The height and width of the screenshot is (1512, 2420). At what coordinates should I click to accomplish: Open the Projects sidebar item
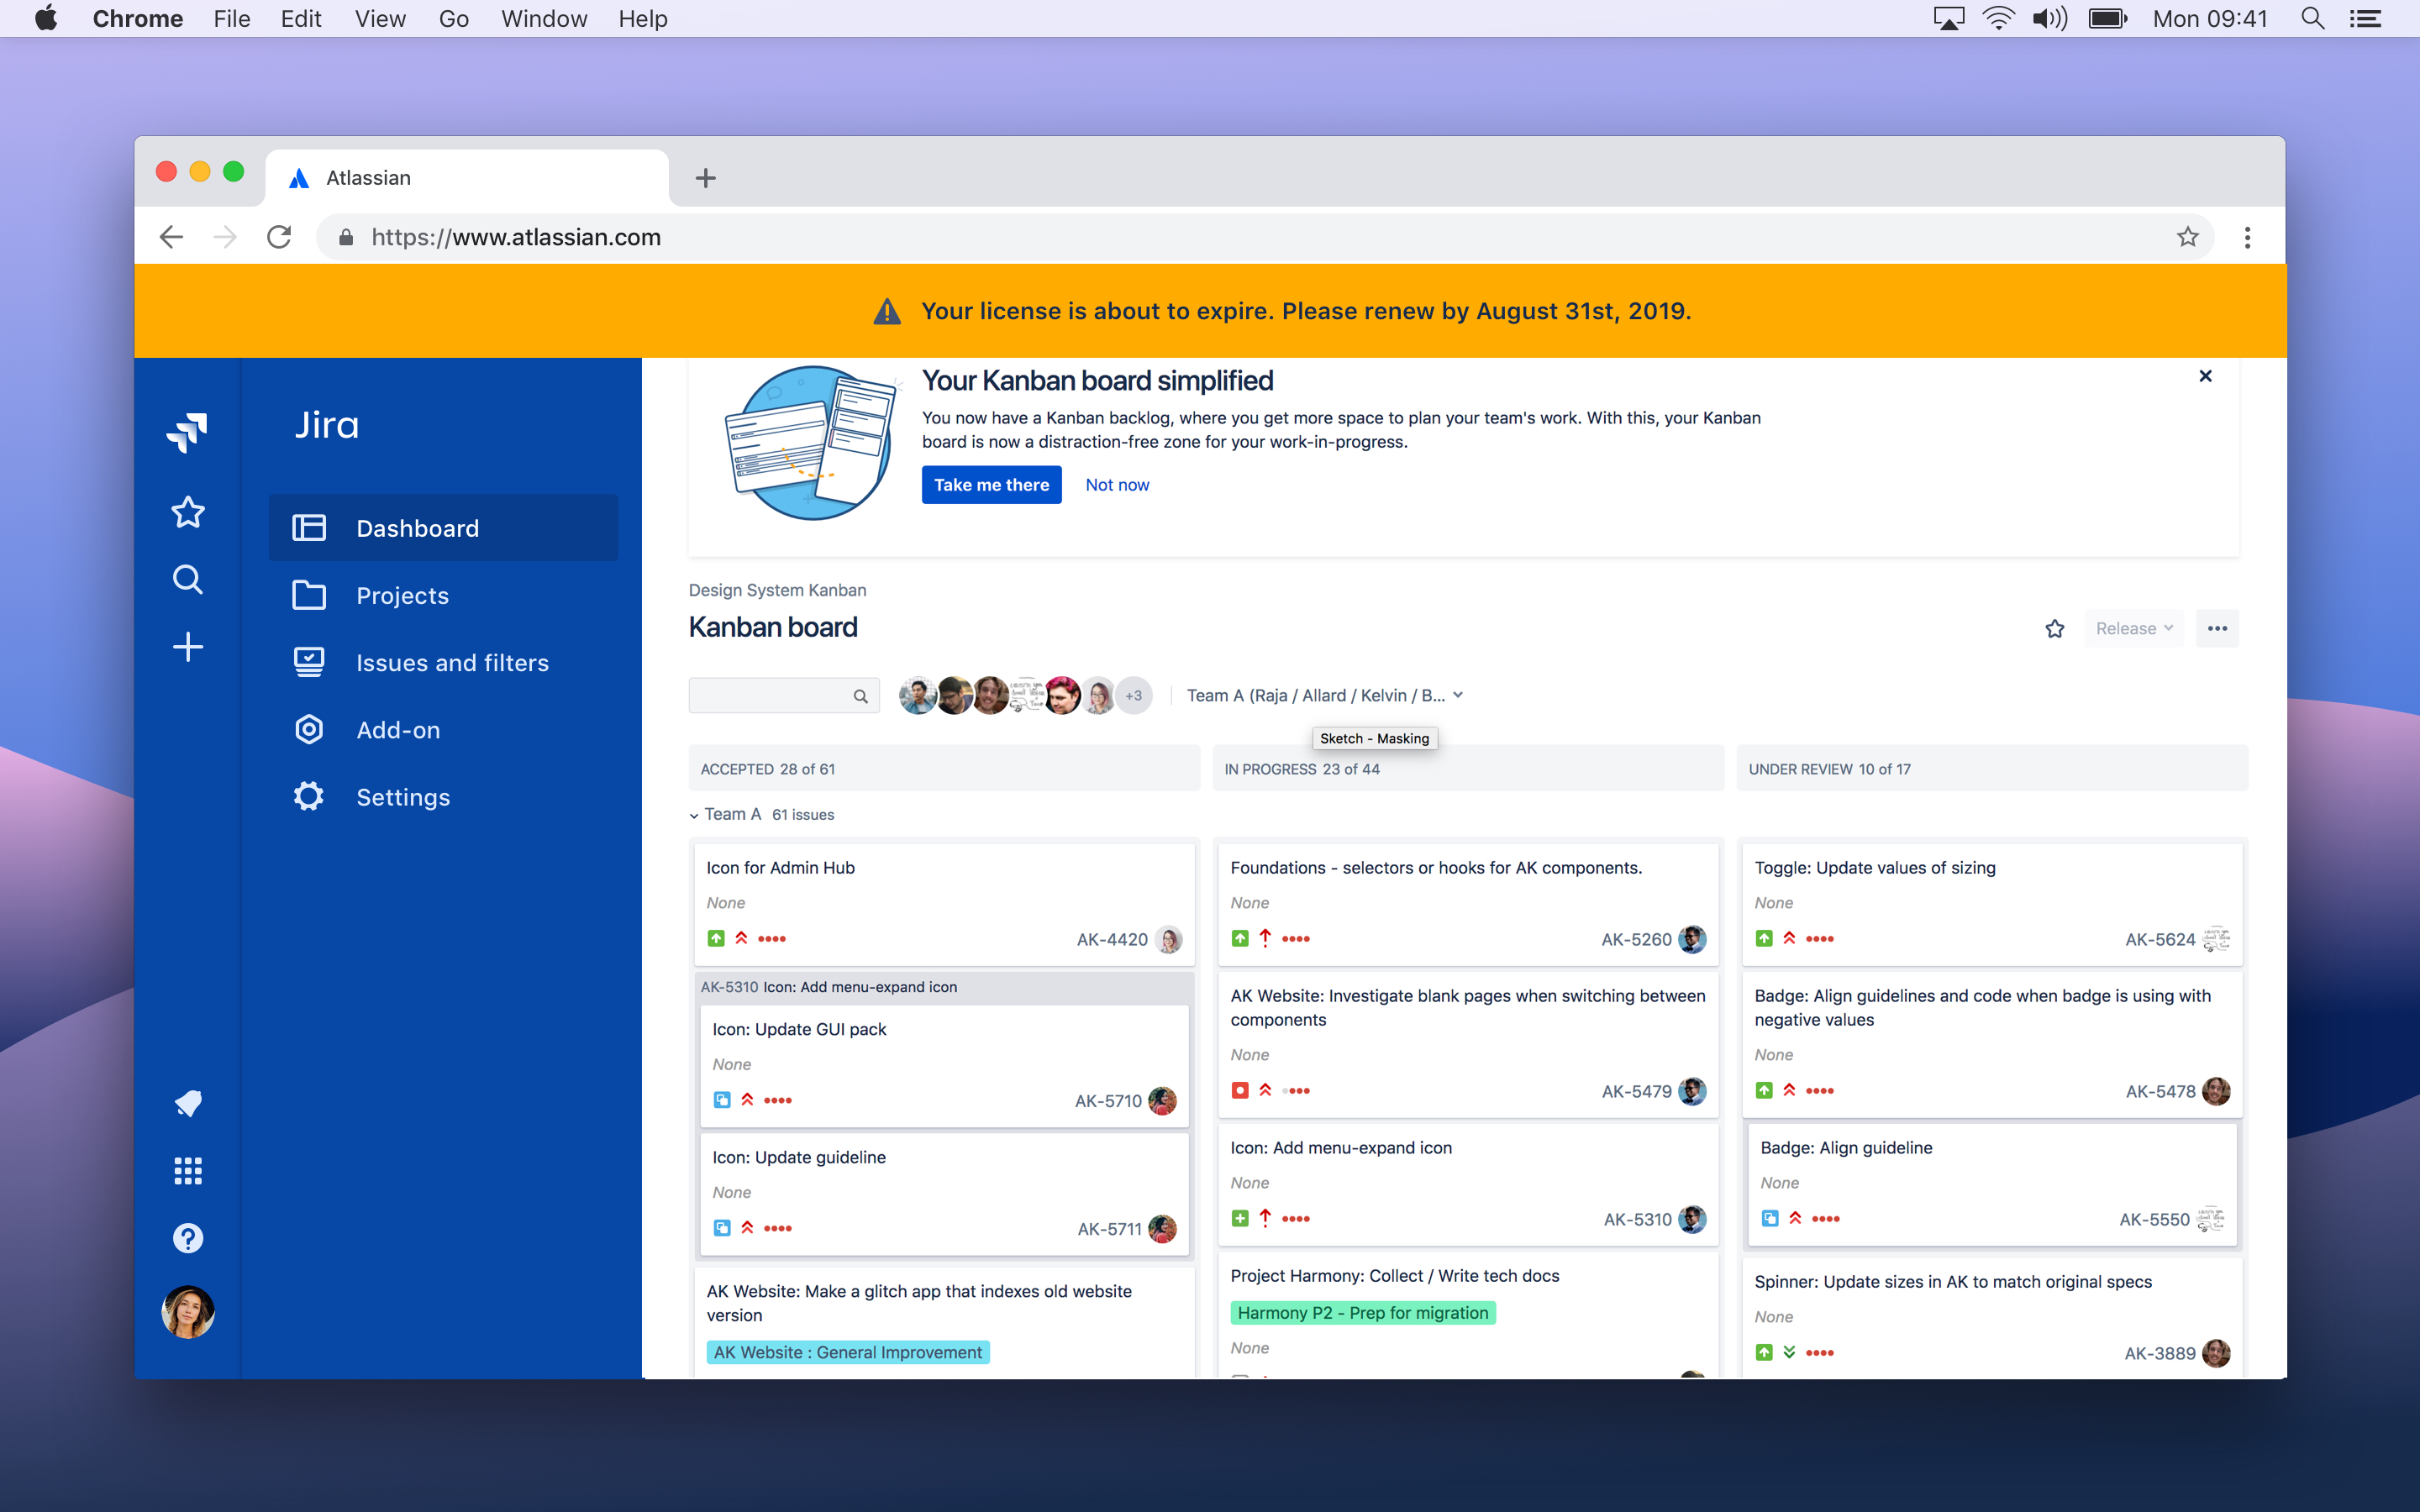402,596
